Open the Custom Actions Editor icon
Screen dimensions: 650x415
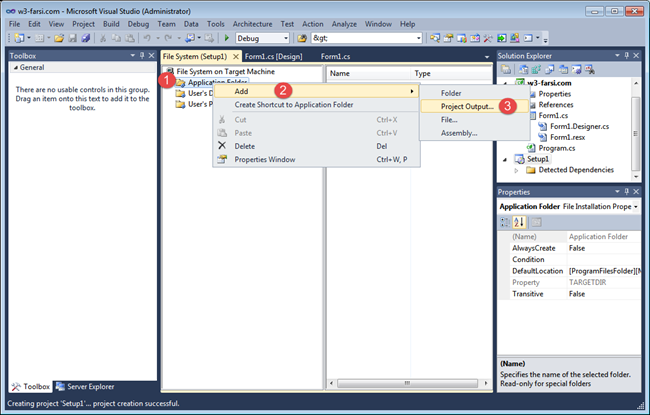tap(577, 70)
